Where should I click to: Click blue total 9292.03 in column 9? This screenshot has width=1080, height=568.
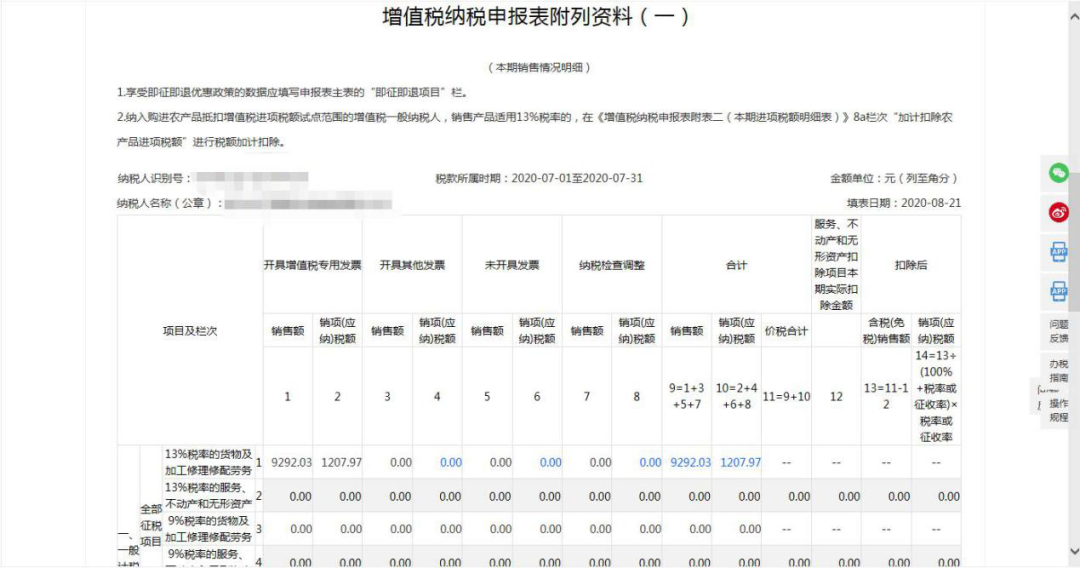(x=690, y=463)
